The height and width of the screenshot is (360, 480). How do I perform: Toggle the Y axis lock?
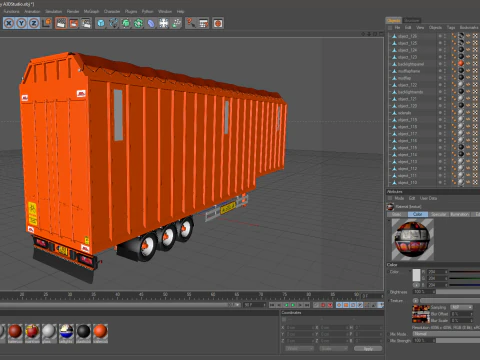(x=21, y=23)
